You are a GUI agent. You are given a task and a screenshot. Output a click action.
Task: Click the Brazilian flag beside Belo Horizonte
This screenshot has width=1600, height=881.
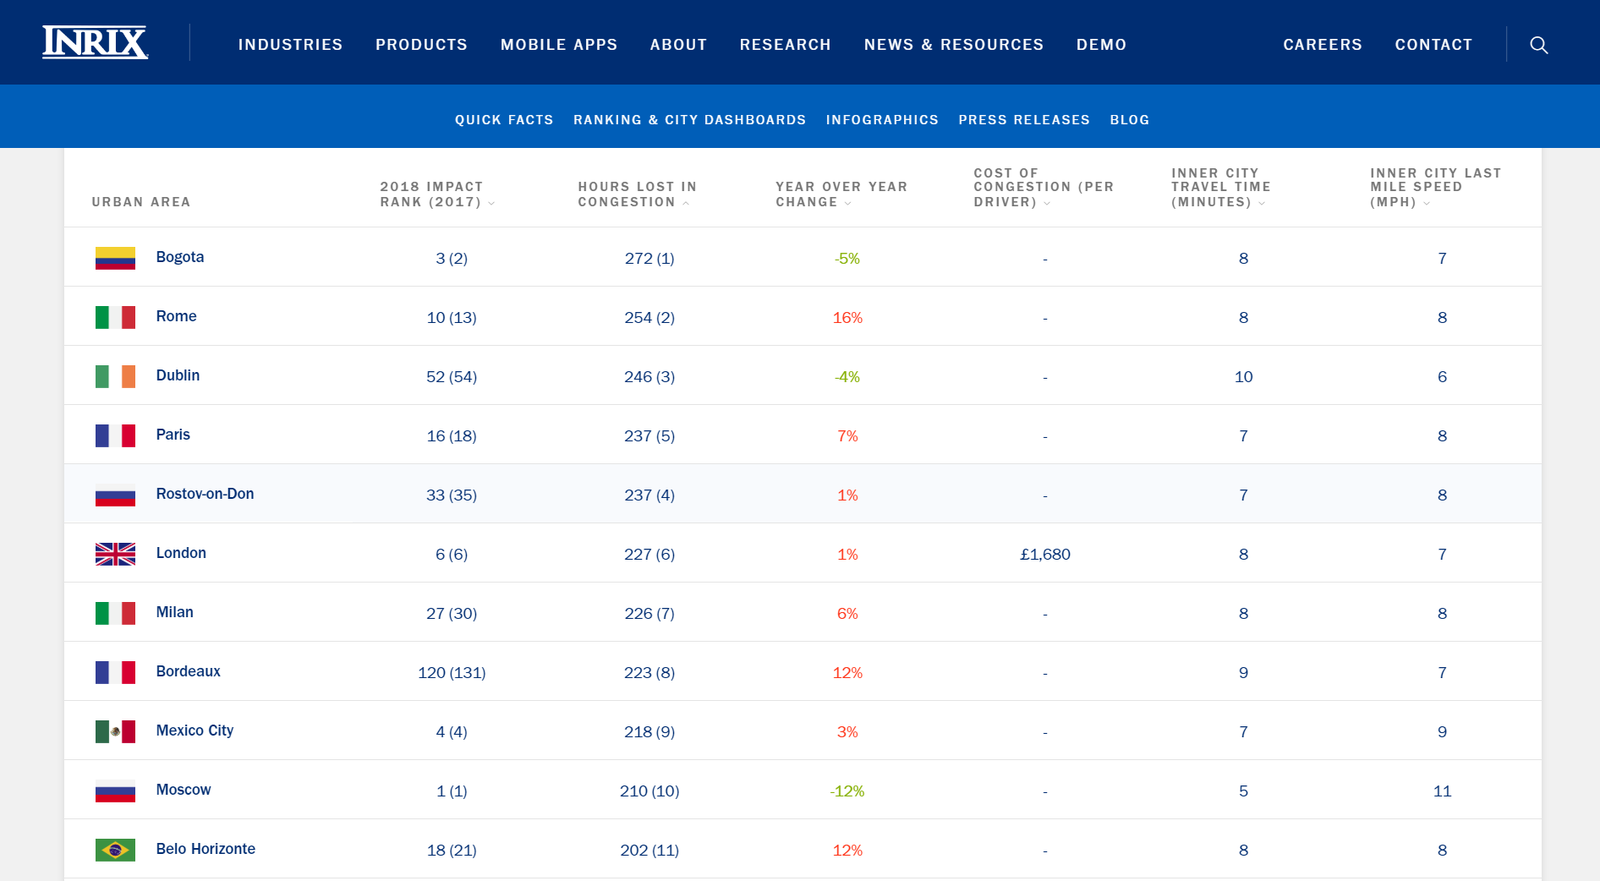pos(115,850)
